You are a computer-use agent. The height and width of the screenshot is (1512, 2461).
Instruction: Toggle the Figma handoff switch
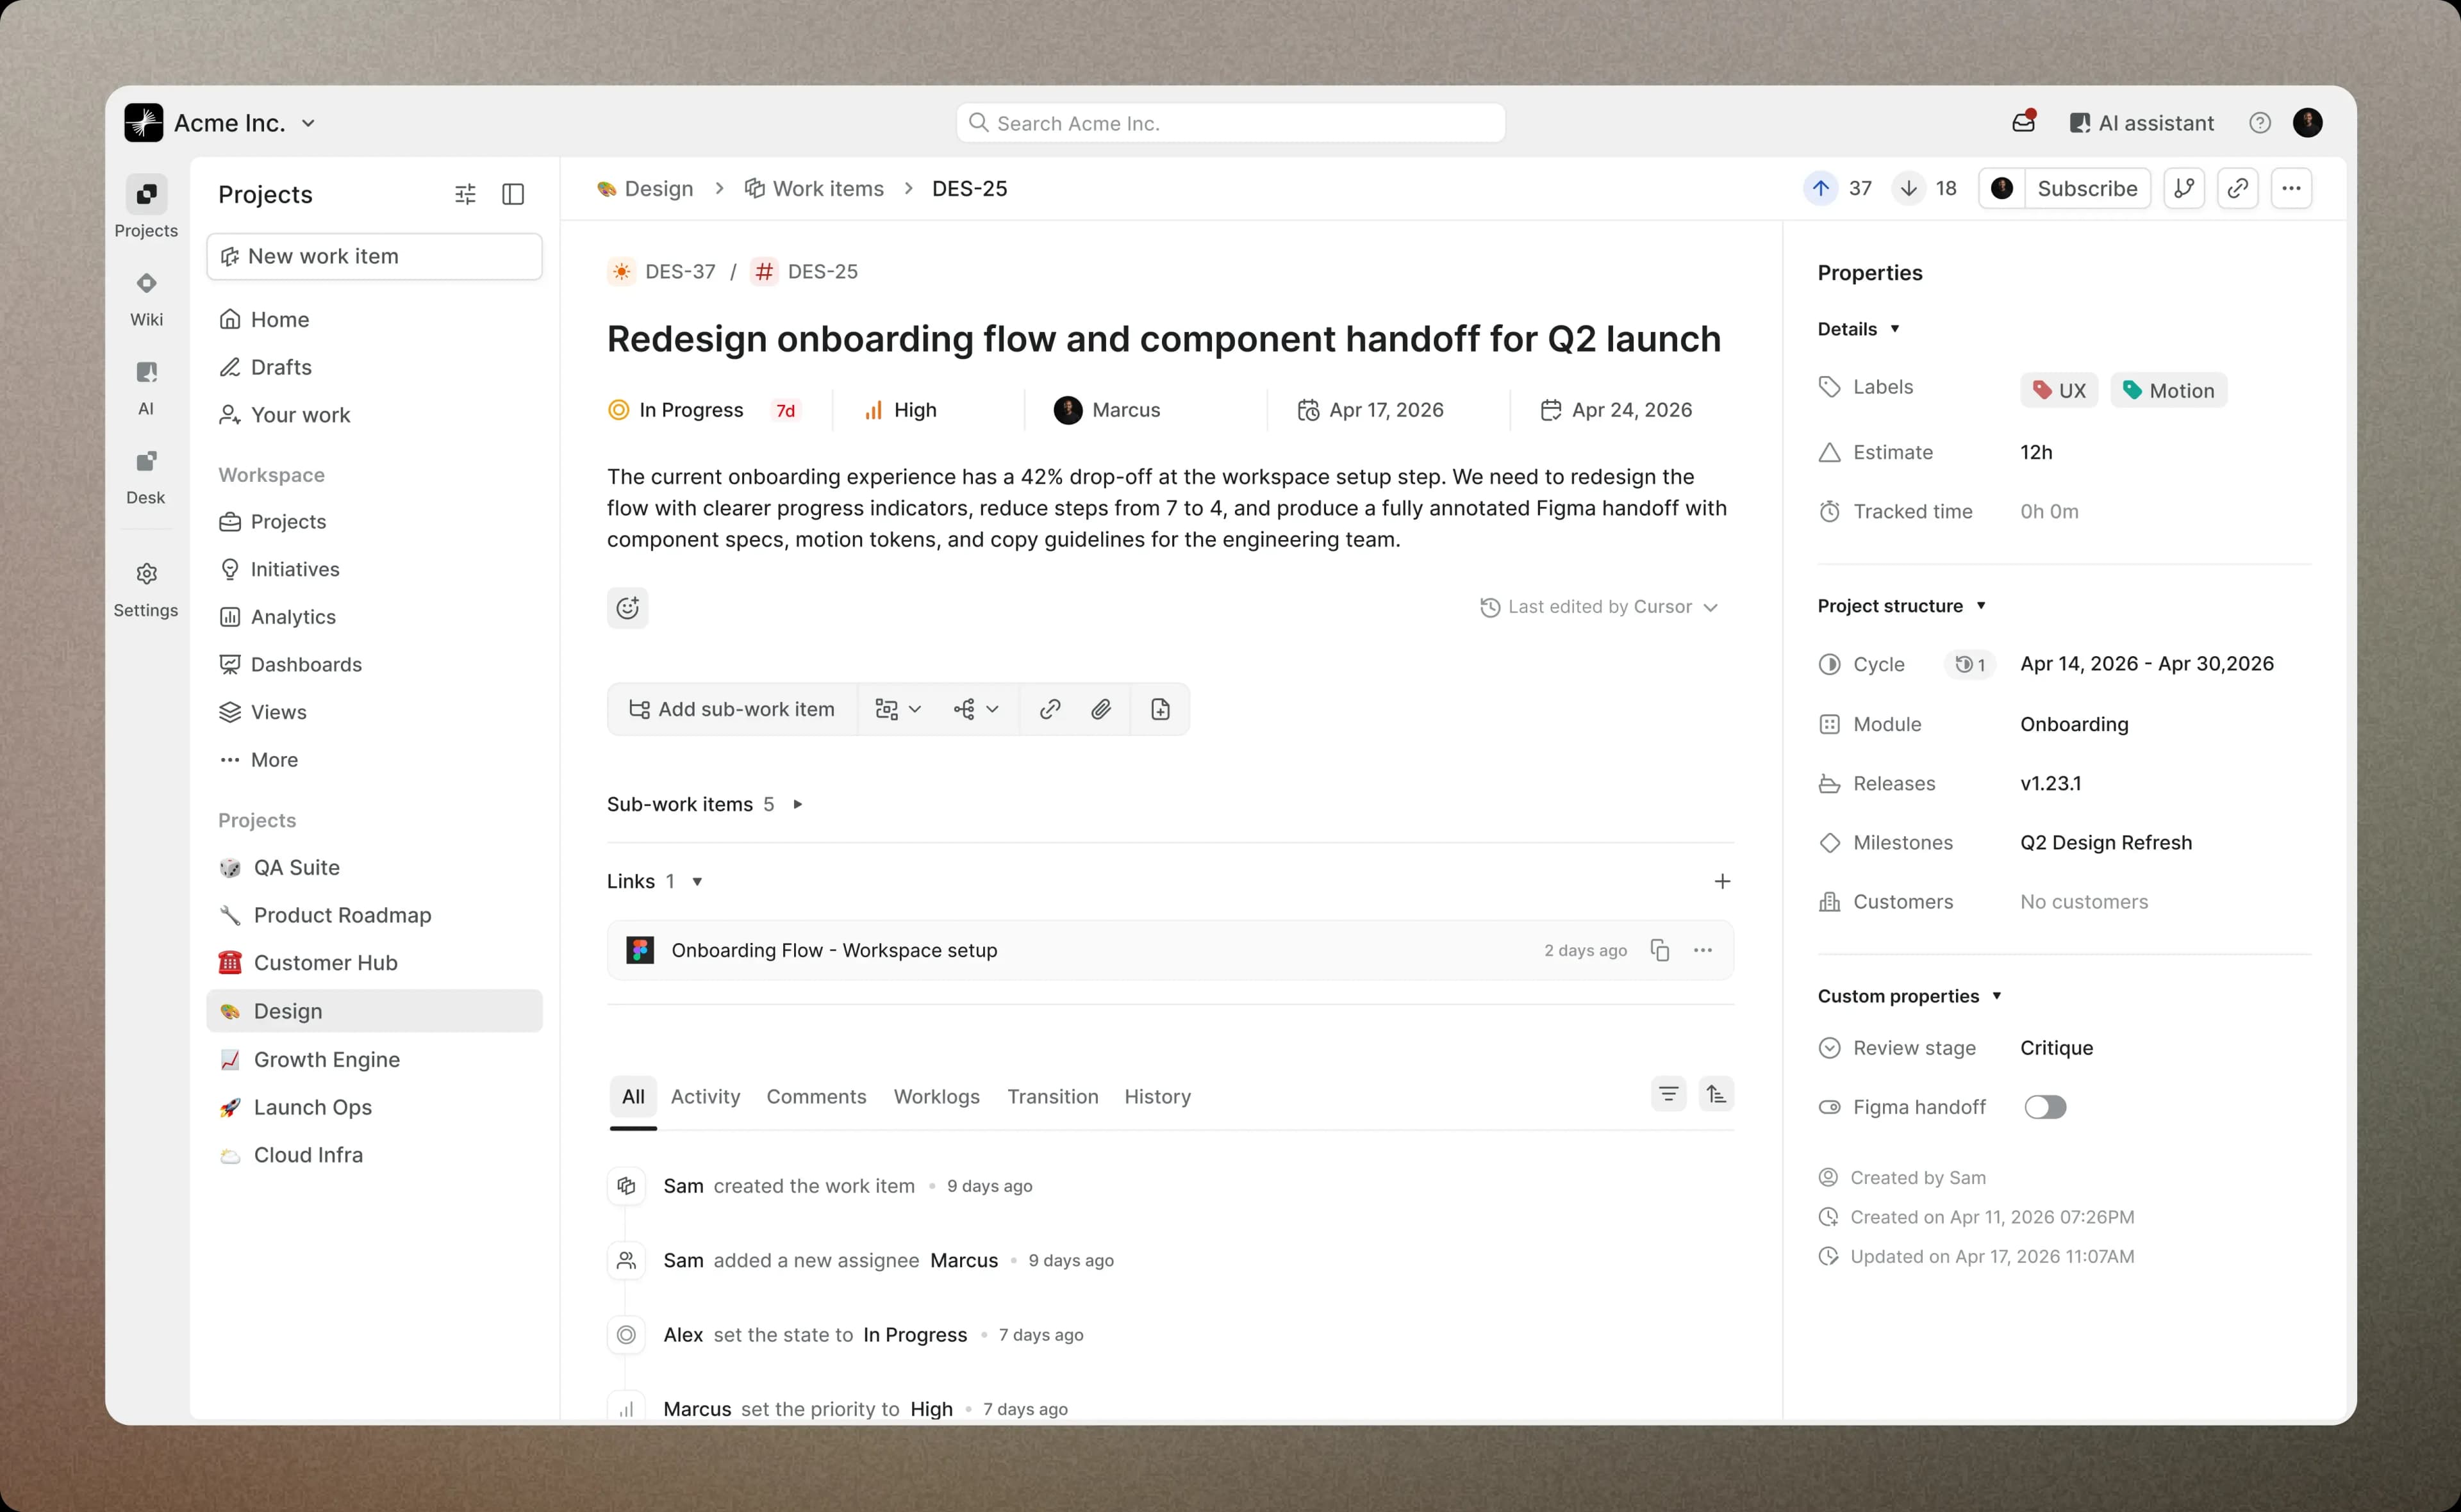click(2045, 1107)
